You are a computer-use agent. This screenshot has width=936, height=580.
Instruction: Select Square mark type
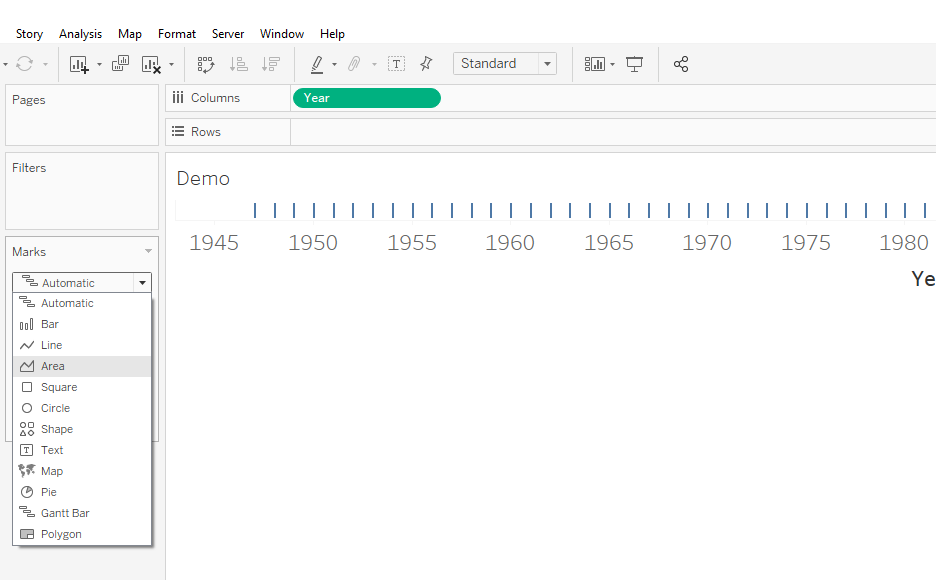82,387
